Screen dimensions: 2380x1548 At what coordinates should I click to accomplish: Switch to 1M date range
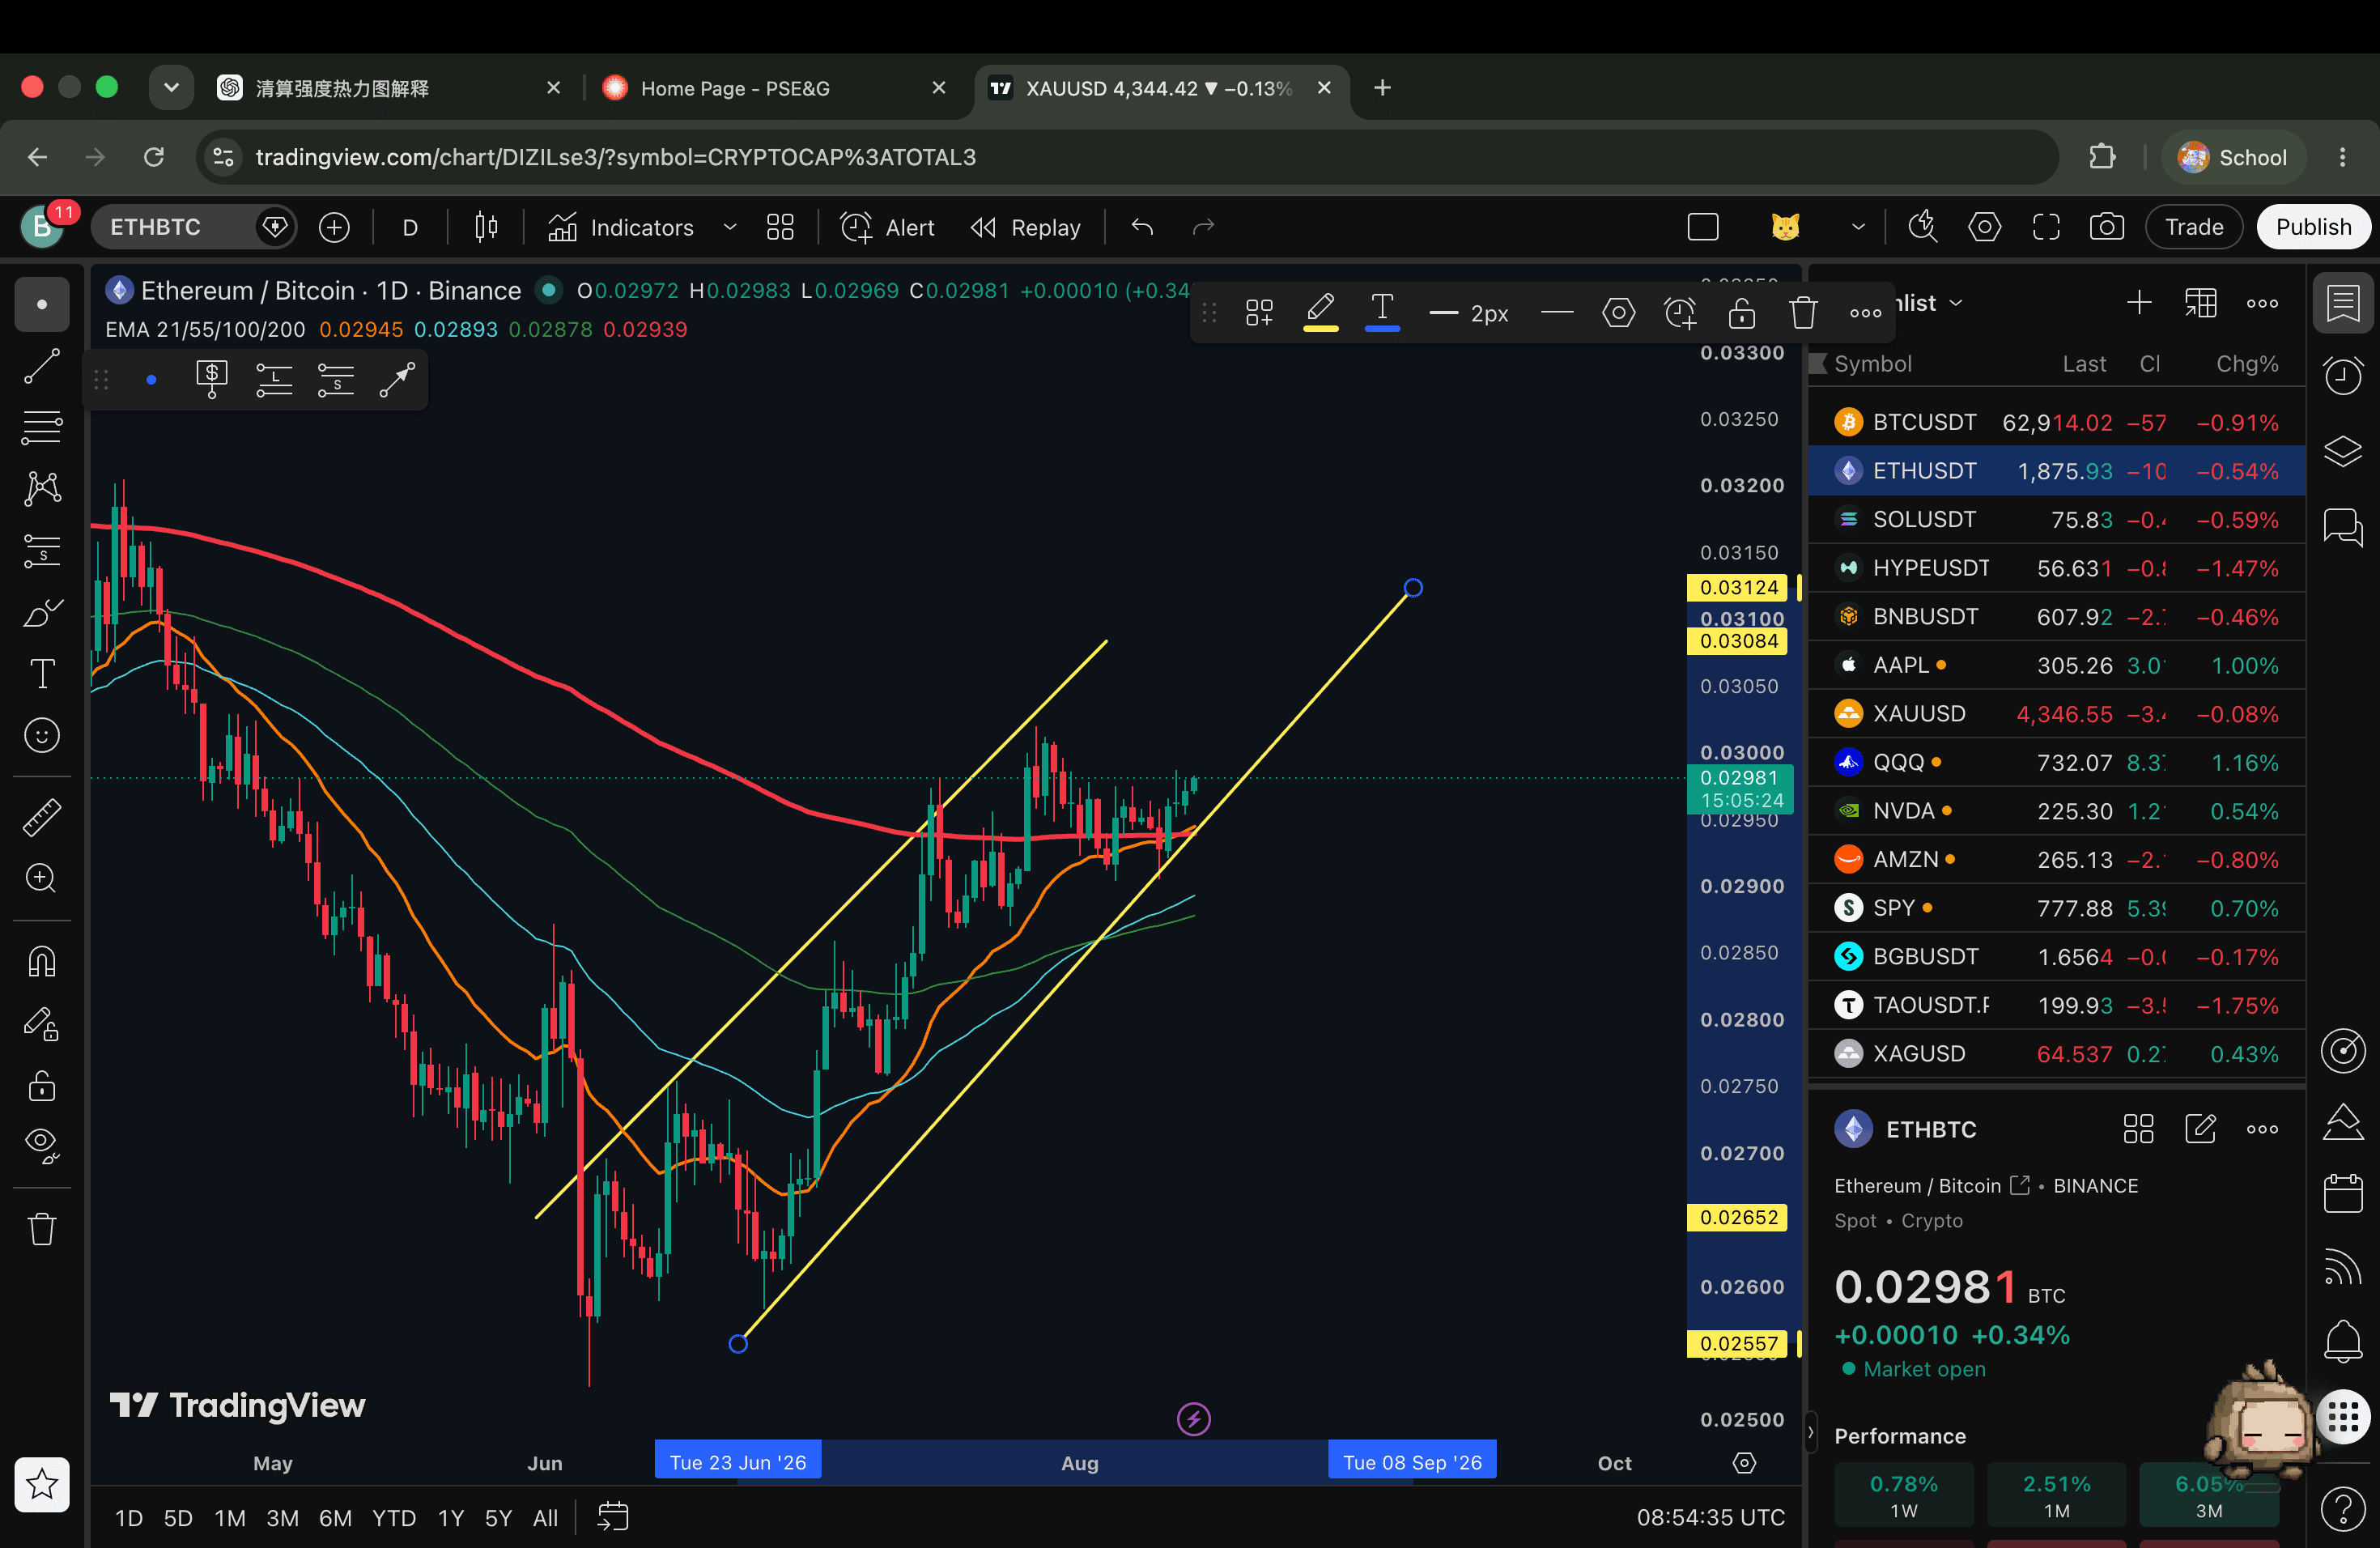click(230, 1518)
